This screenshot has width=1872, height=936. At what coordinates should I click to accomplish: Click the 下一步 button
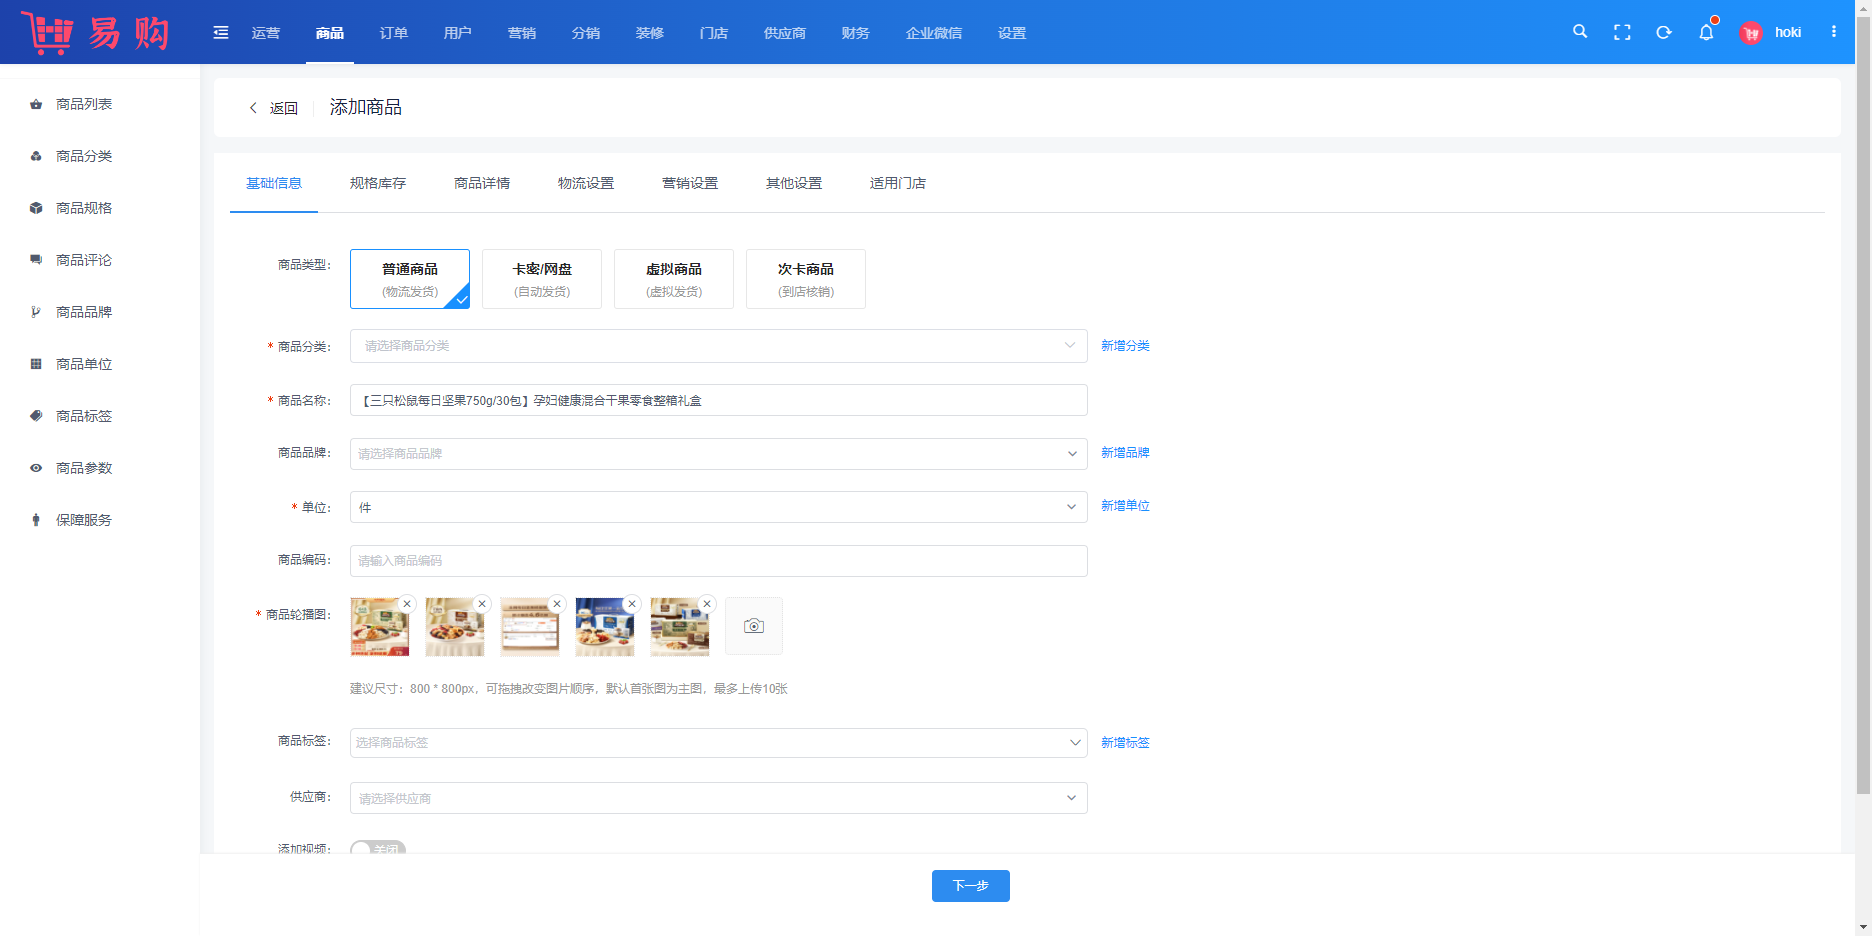point(970,886)
